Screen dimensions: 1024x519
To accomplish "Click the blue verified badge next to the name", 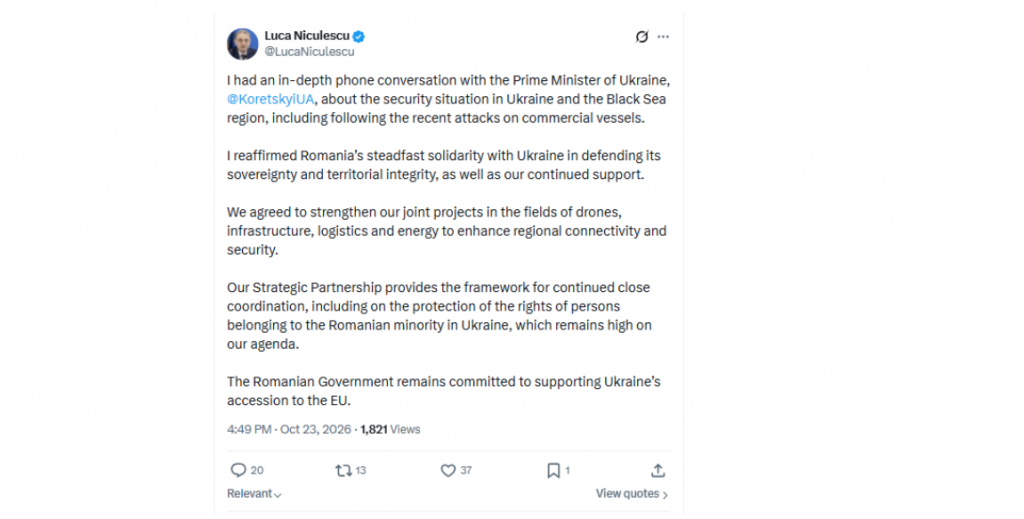I will point(359,37).
